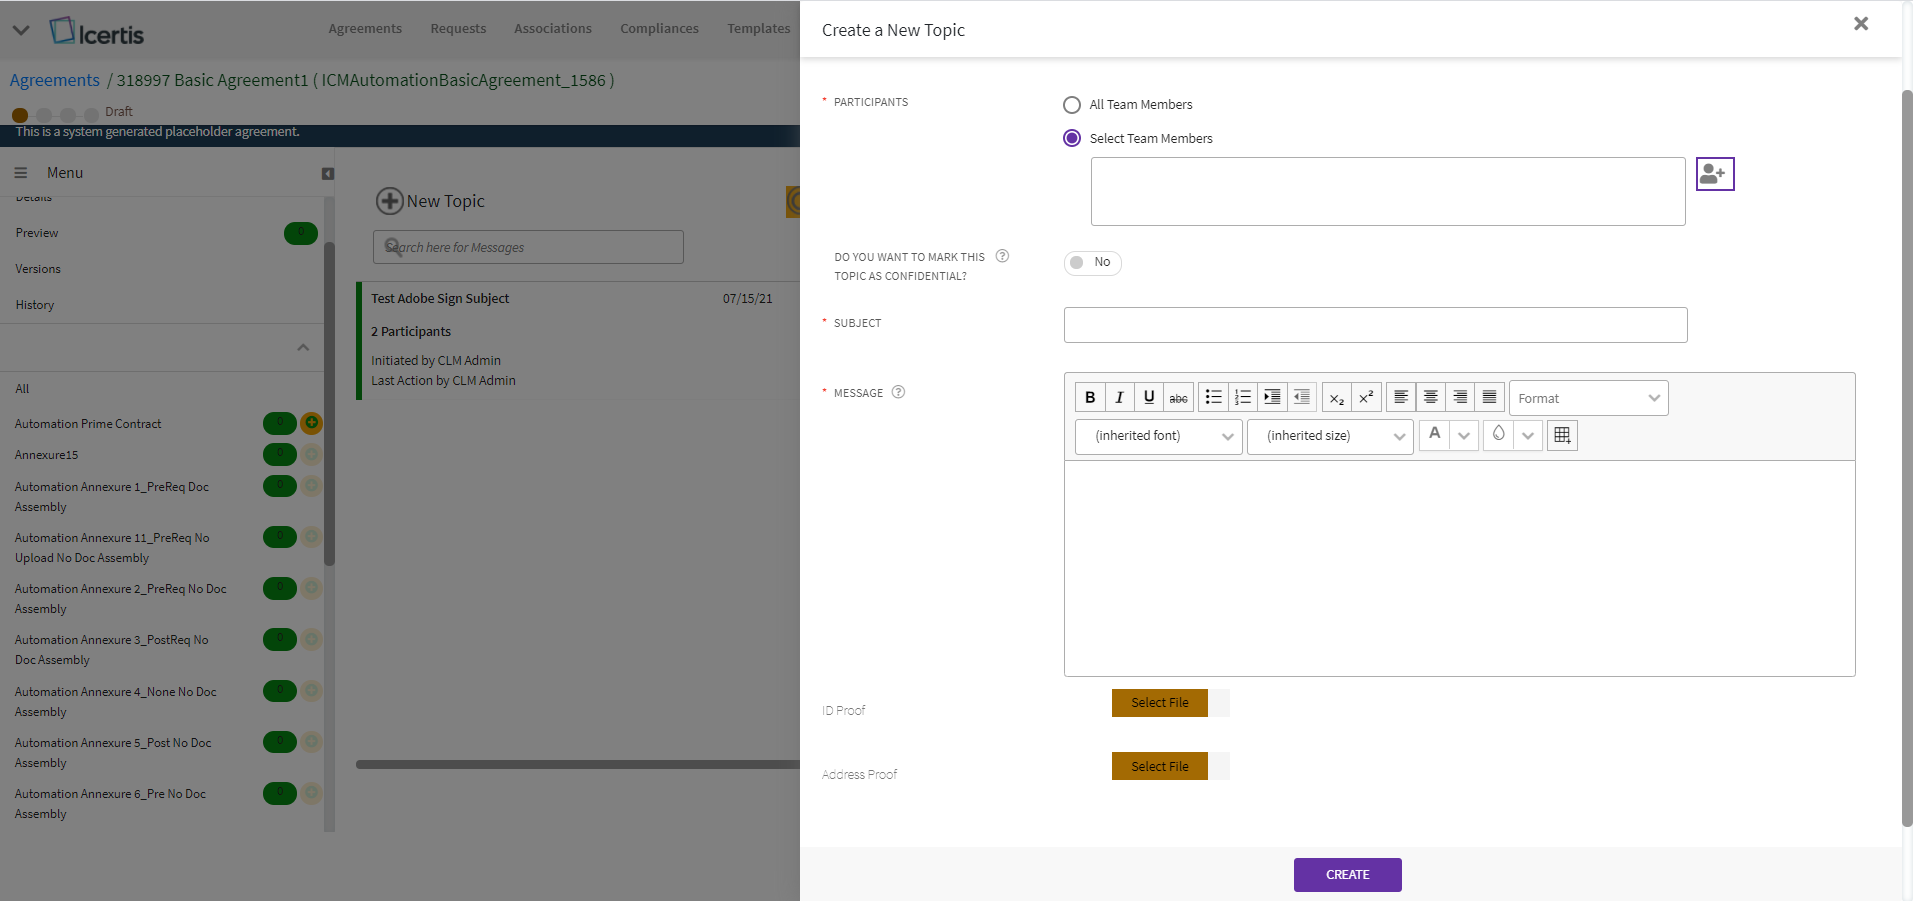The height and width of the screenshot is (901, 1913).
Task: Click the add team member icon
Action: coord(1714,174)
